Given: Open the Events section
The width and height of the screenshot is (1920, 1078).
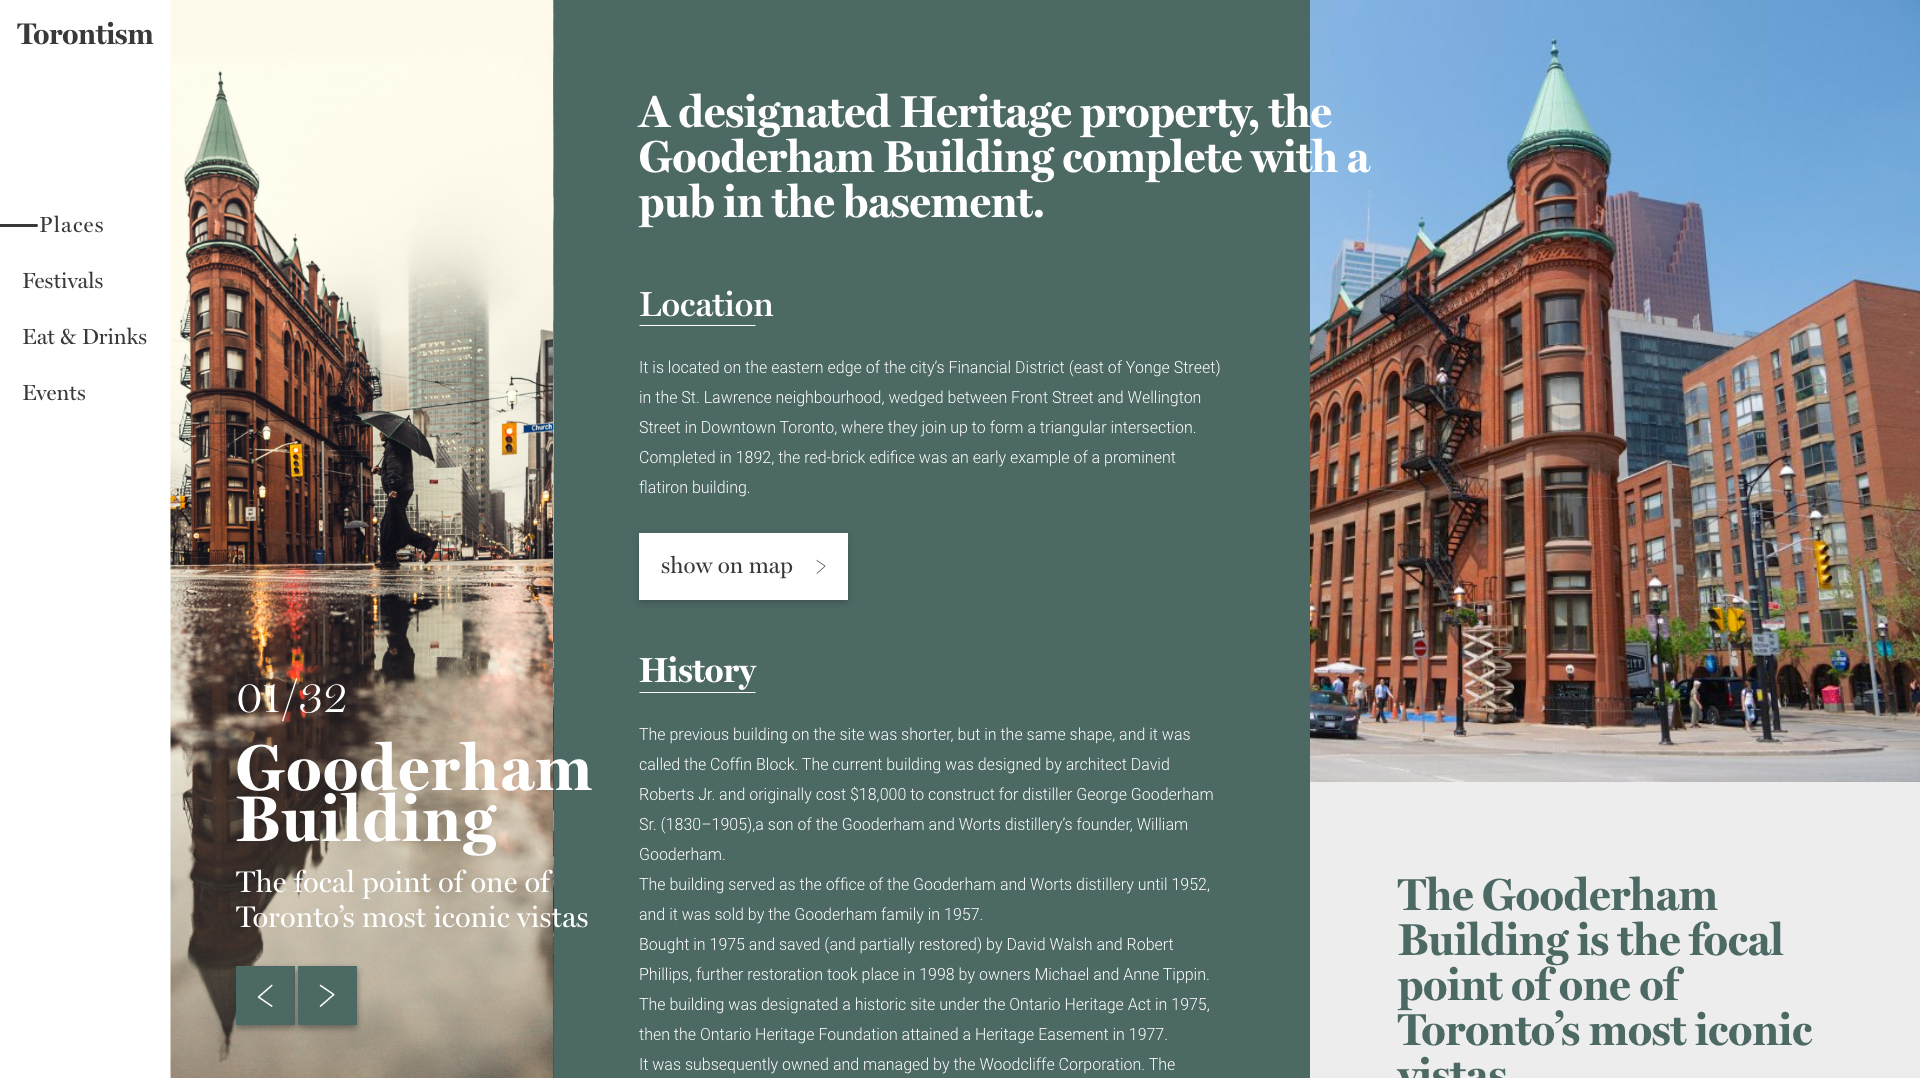Looking at the screenshot, I should [x=54, y=393].
